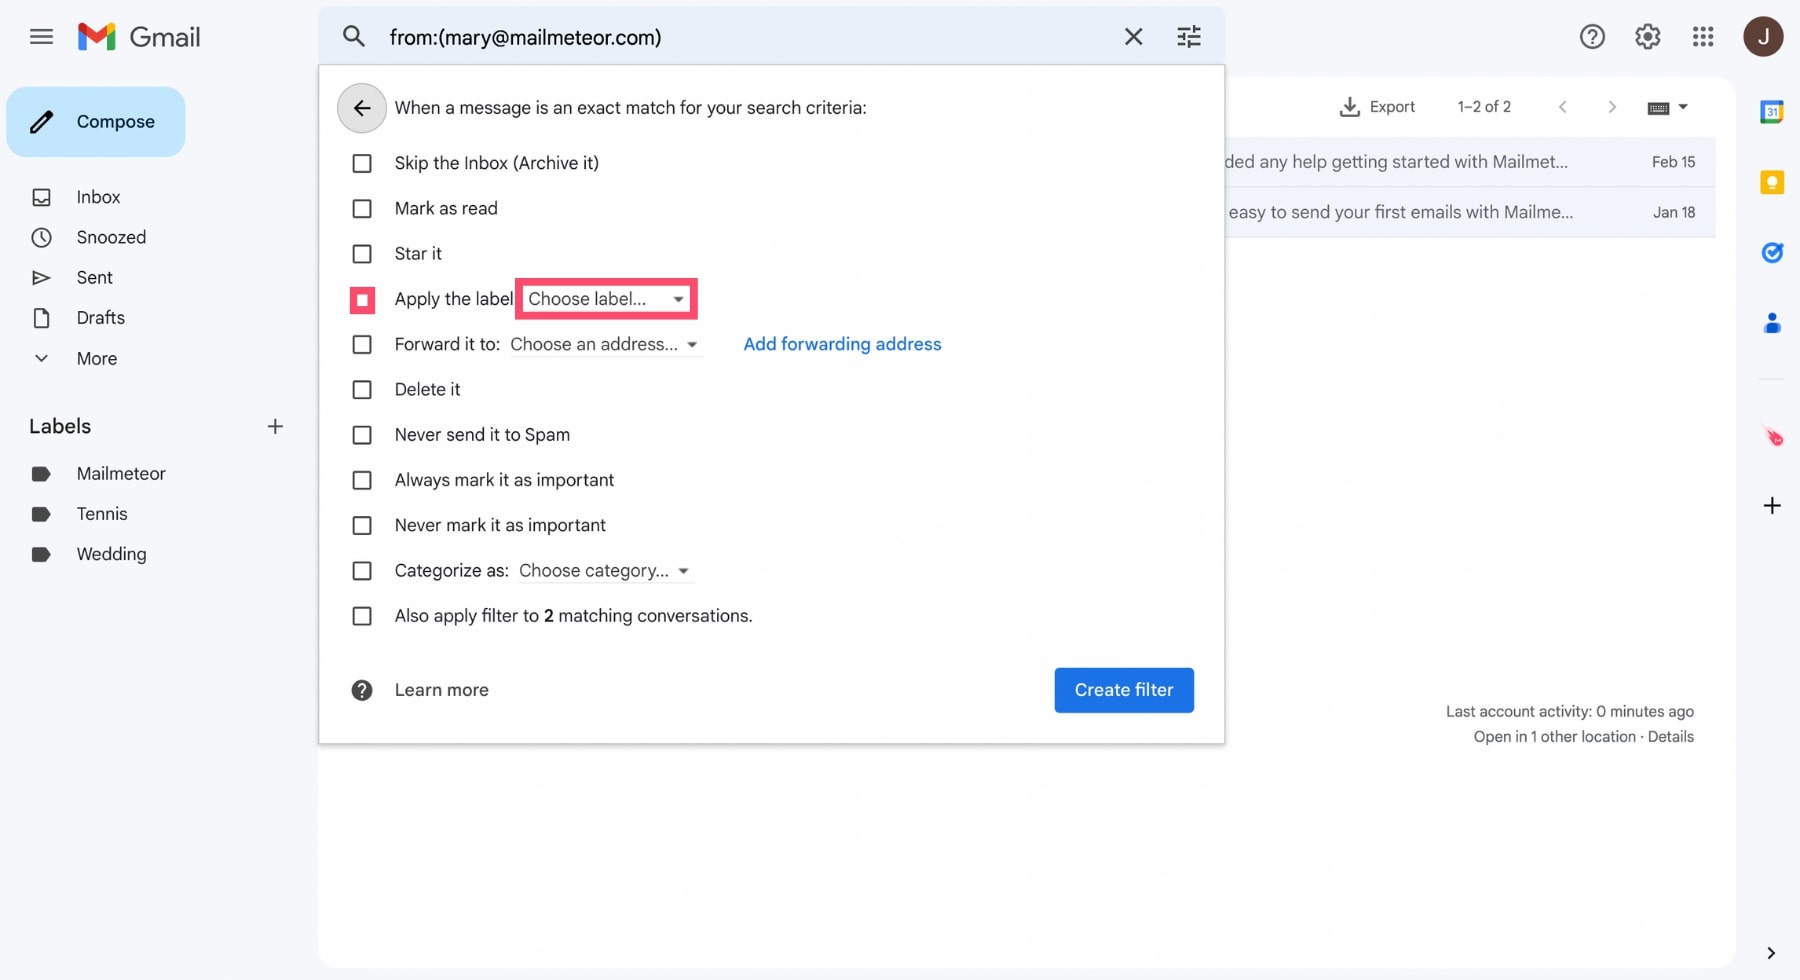Image resolution: width=1800 pixels, height=980 pixels.
Task: Open the email dated Jan 18
Action: point(1470,212)
